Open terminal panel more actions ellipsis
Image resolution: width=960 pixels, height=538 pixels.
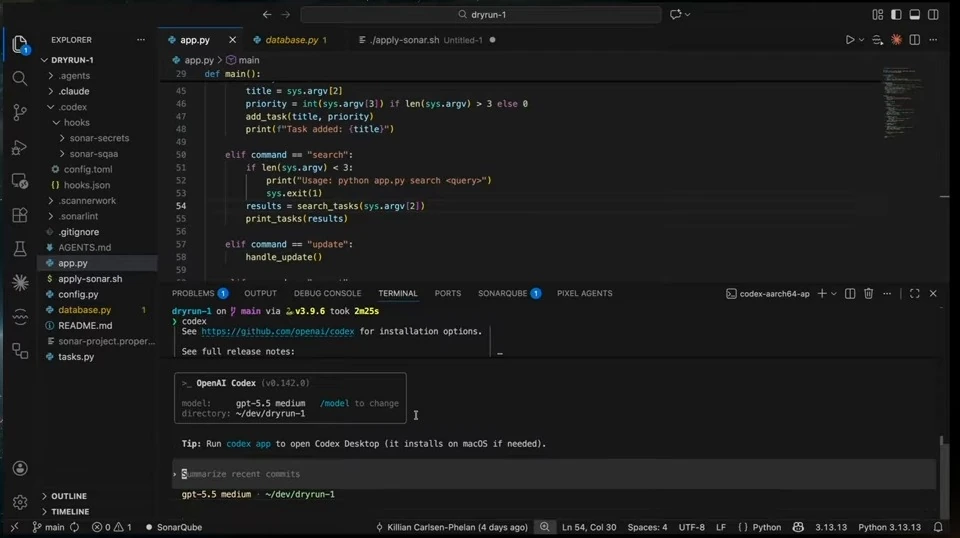(887, 294)
